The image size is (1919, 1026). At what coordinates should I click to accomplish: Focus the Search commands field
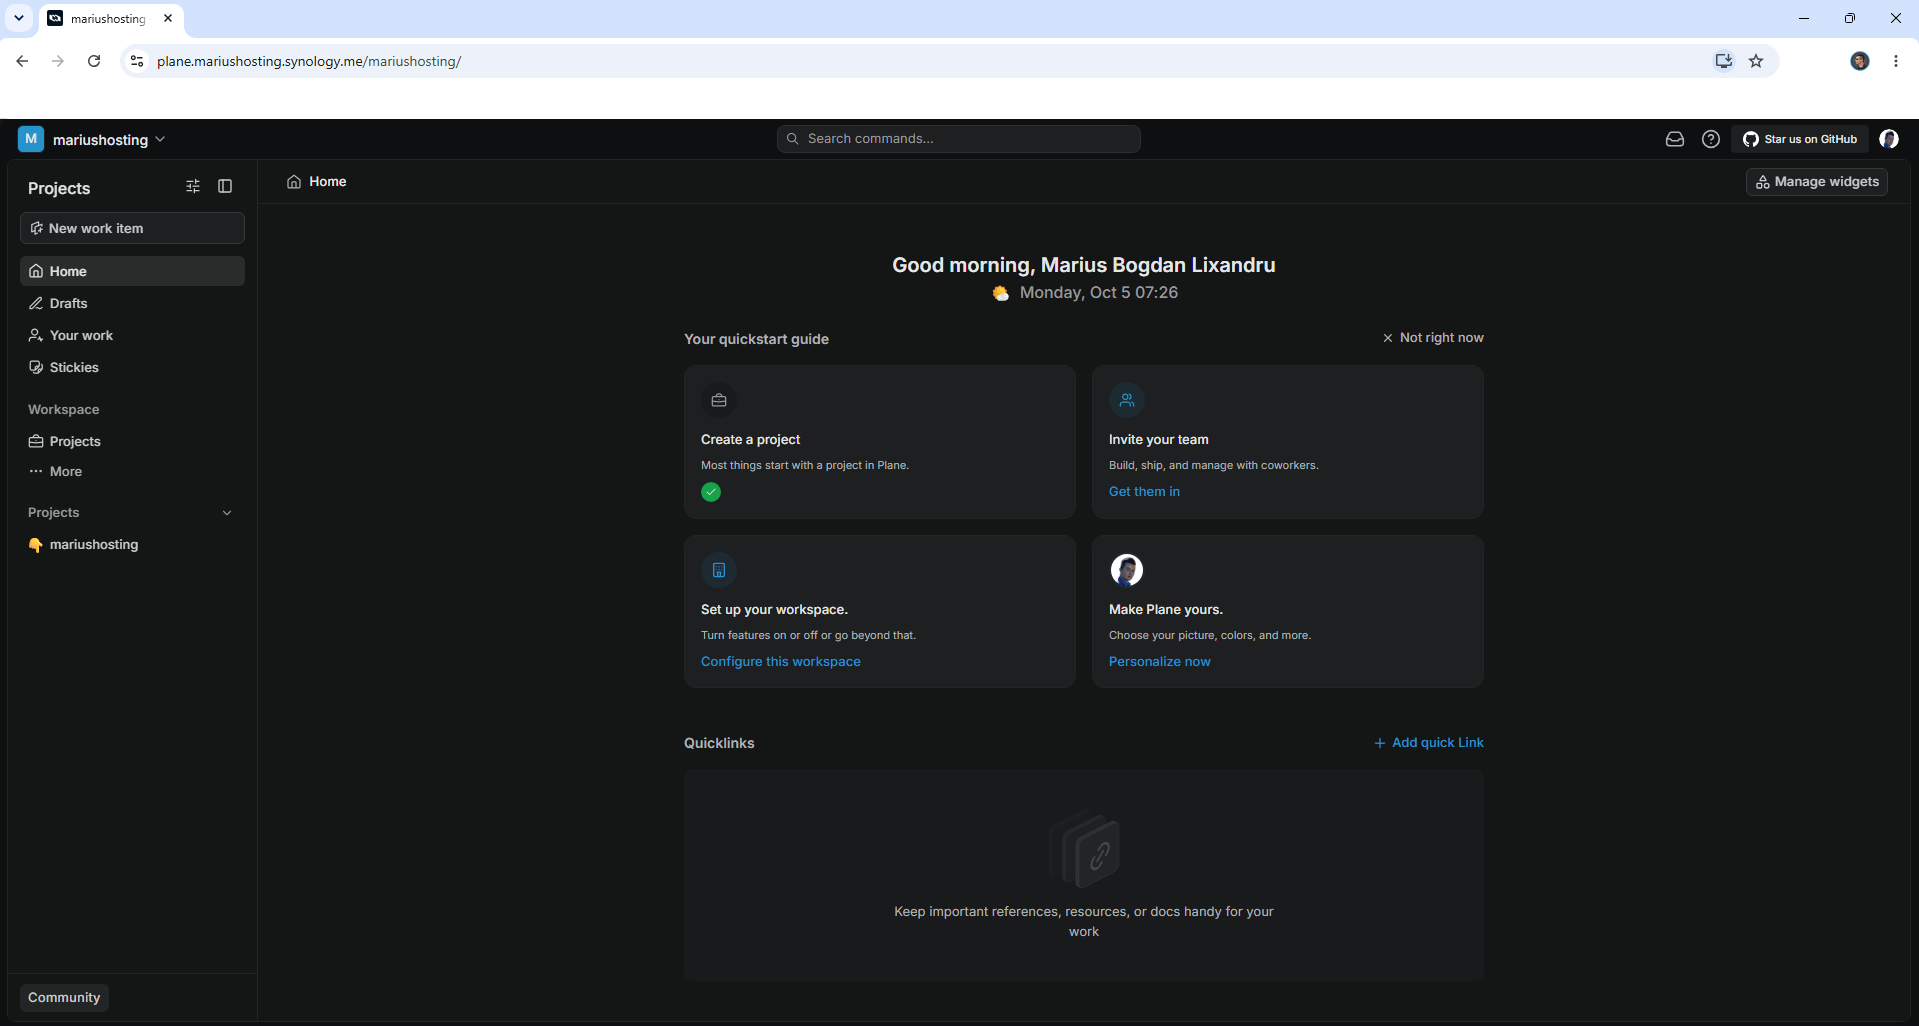[x=959, y=139]
